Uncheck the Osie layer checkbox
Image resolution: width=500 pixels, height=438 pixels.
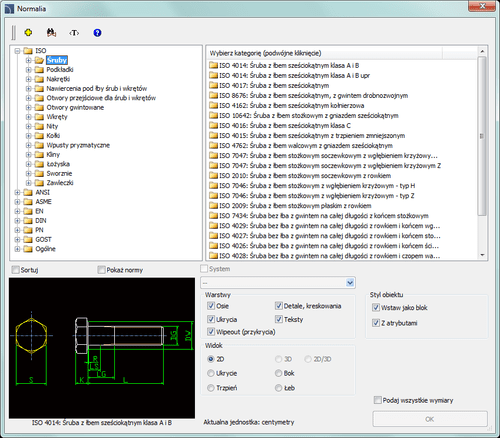click(x=211, y=306)
